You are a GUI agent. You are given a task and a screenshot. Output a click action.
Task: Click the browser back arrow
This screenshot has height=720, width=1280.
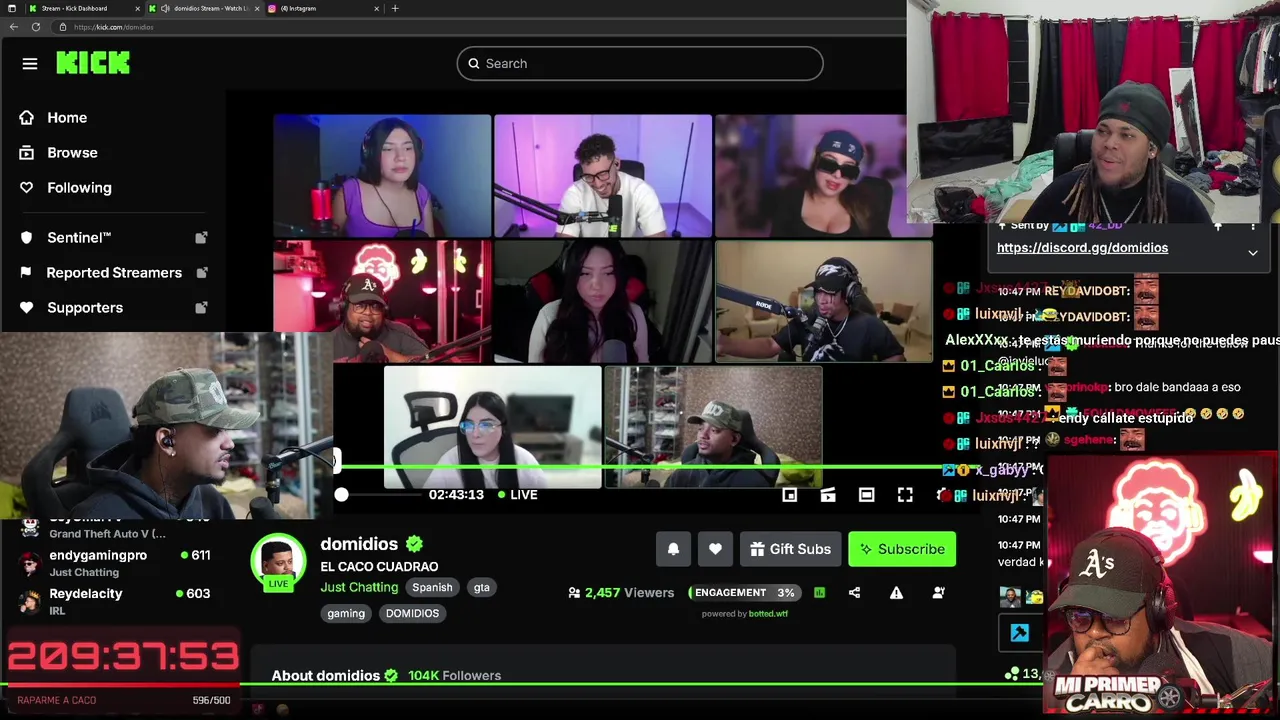tap(14, 27)
